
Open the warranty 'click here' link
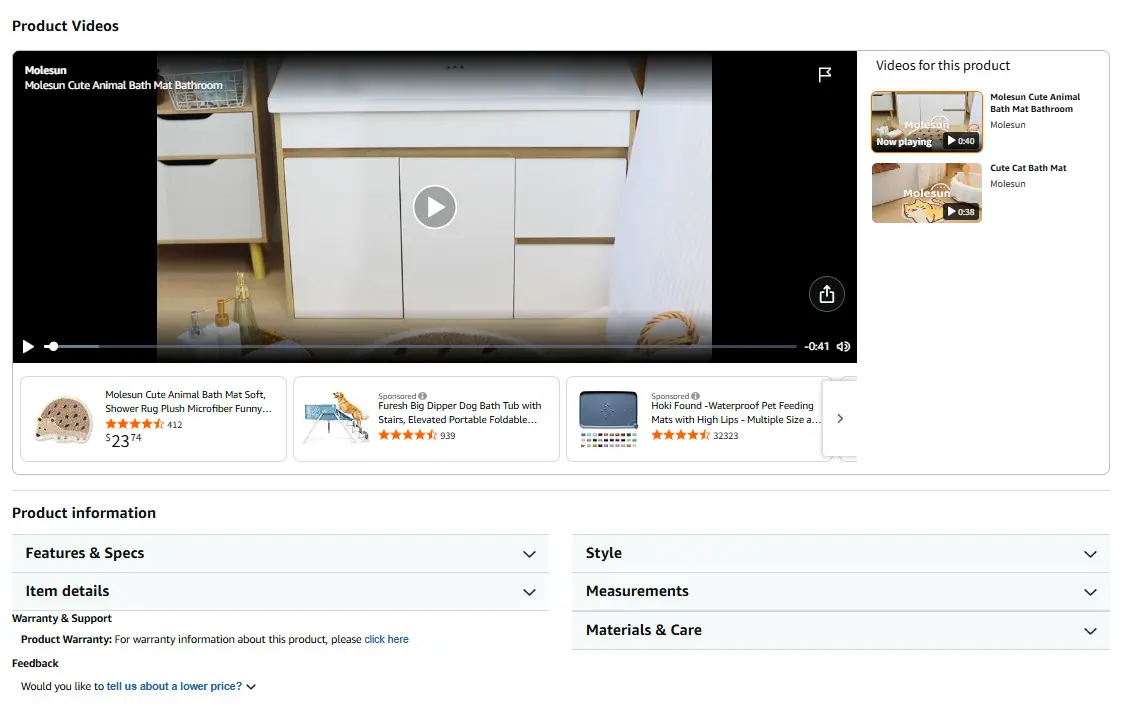386,640
